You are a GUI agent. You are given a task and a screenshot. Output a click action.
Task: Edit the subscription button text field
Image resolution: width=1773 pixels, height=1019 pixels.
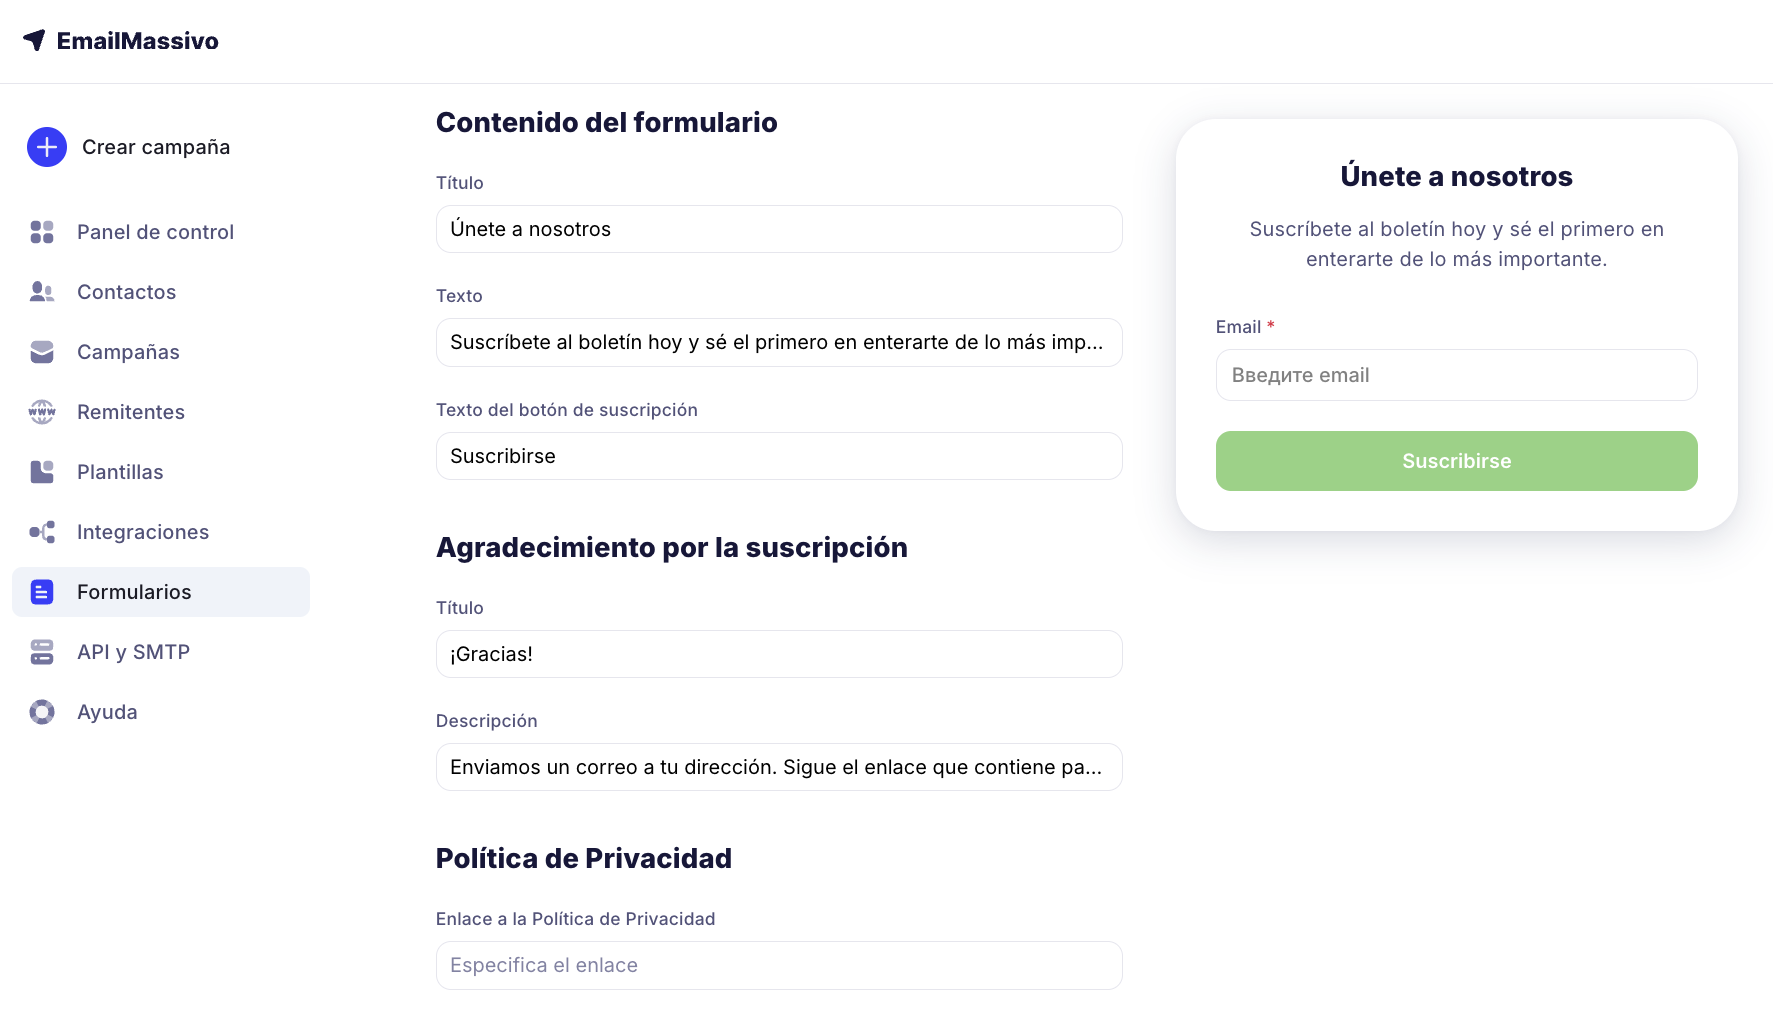[x=779, y=456]
